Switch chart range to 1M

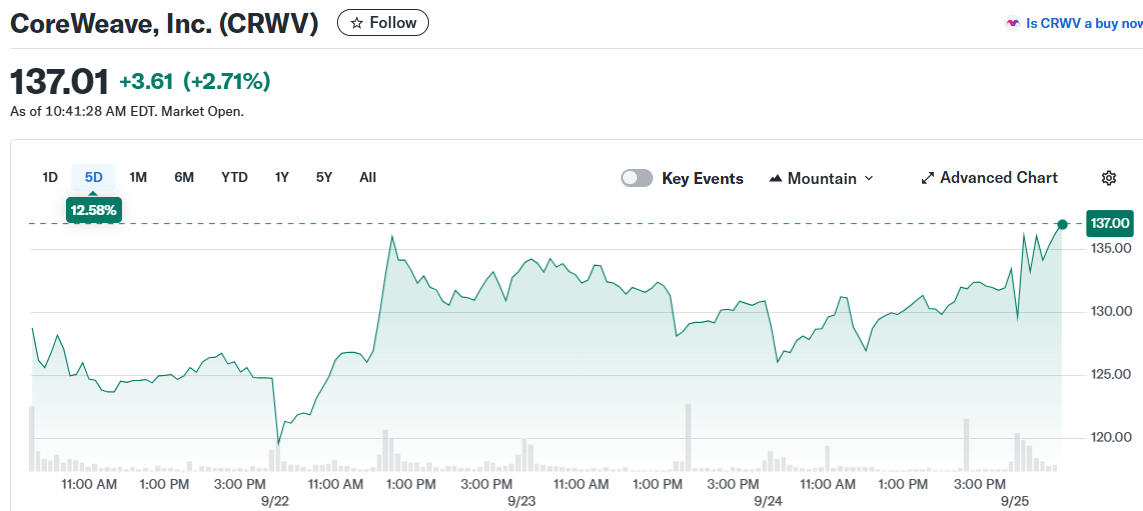tap(138, 177)
